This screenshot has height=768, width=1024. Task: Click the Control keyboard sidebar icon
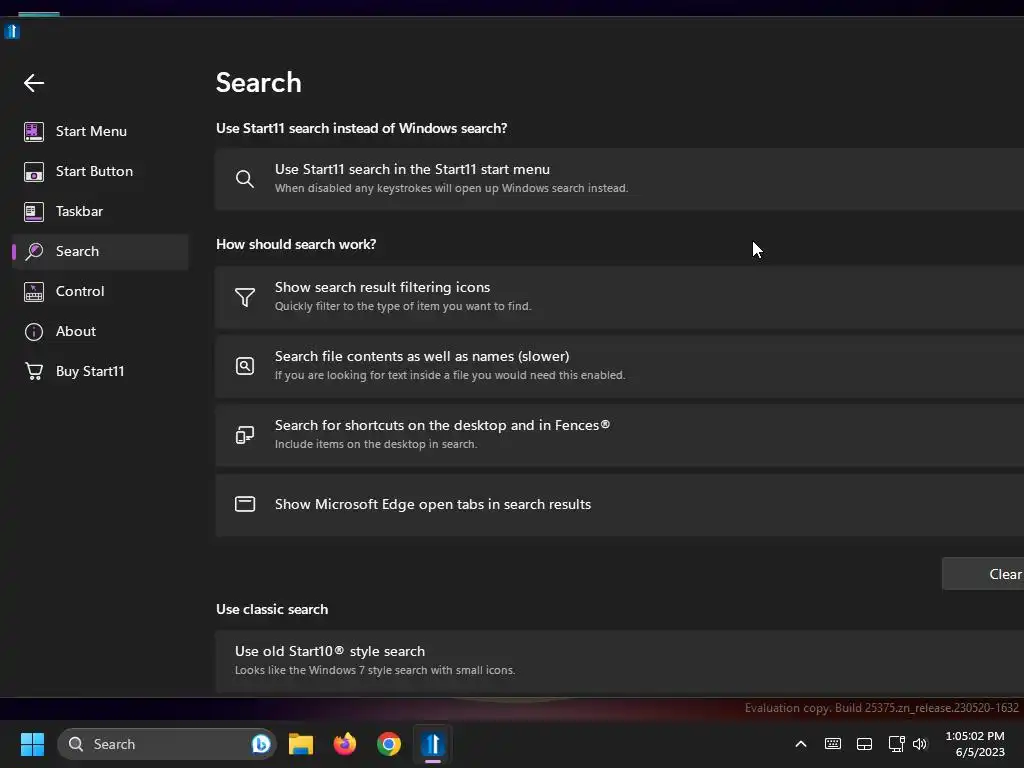(34, 291)
